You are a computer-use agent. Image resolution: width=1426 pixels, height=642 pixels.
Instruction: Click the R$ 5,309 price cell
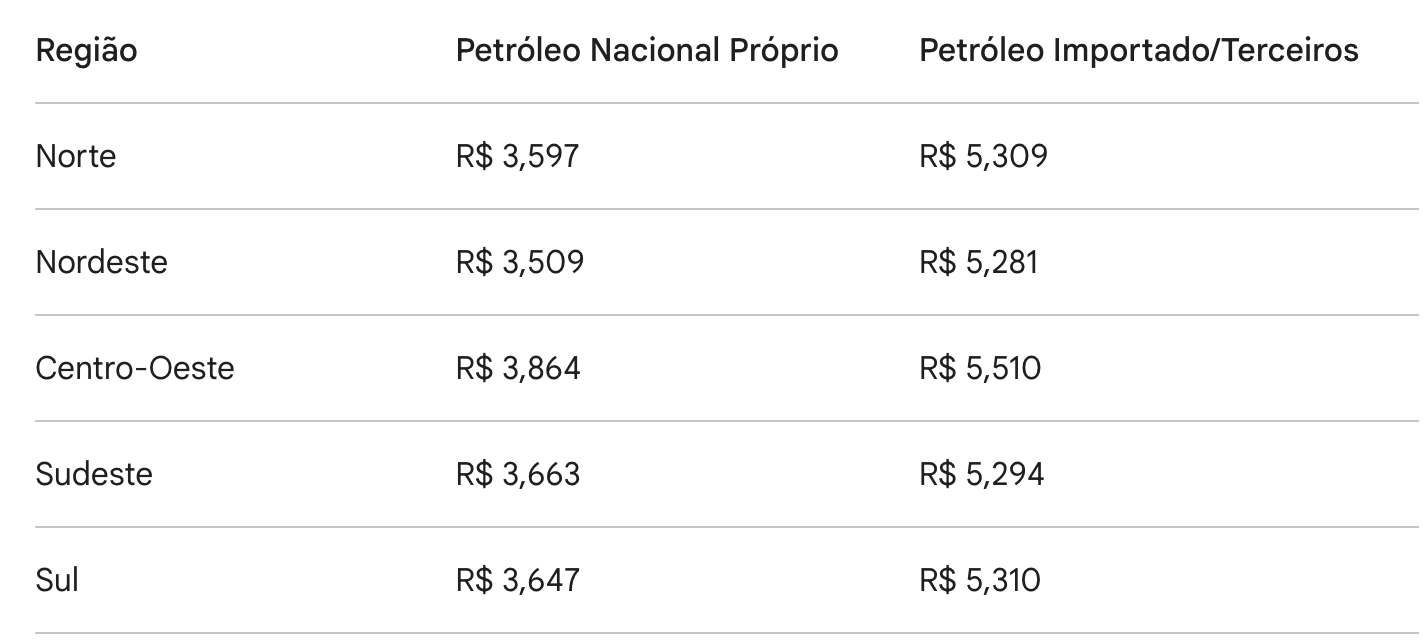tap(983, 156)
